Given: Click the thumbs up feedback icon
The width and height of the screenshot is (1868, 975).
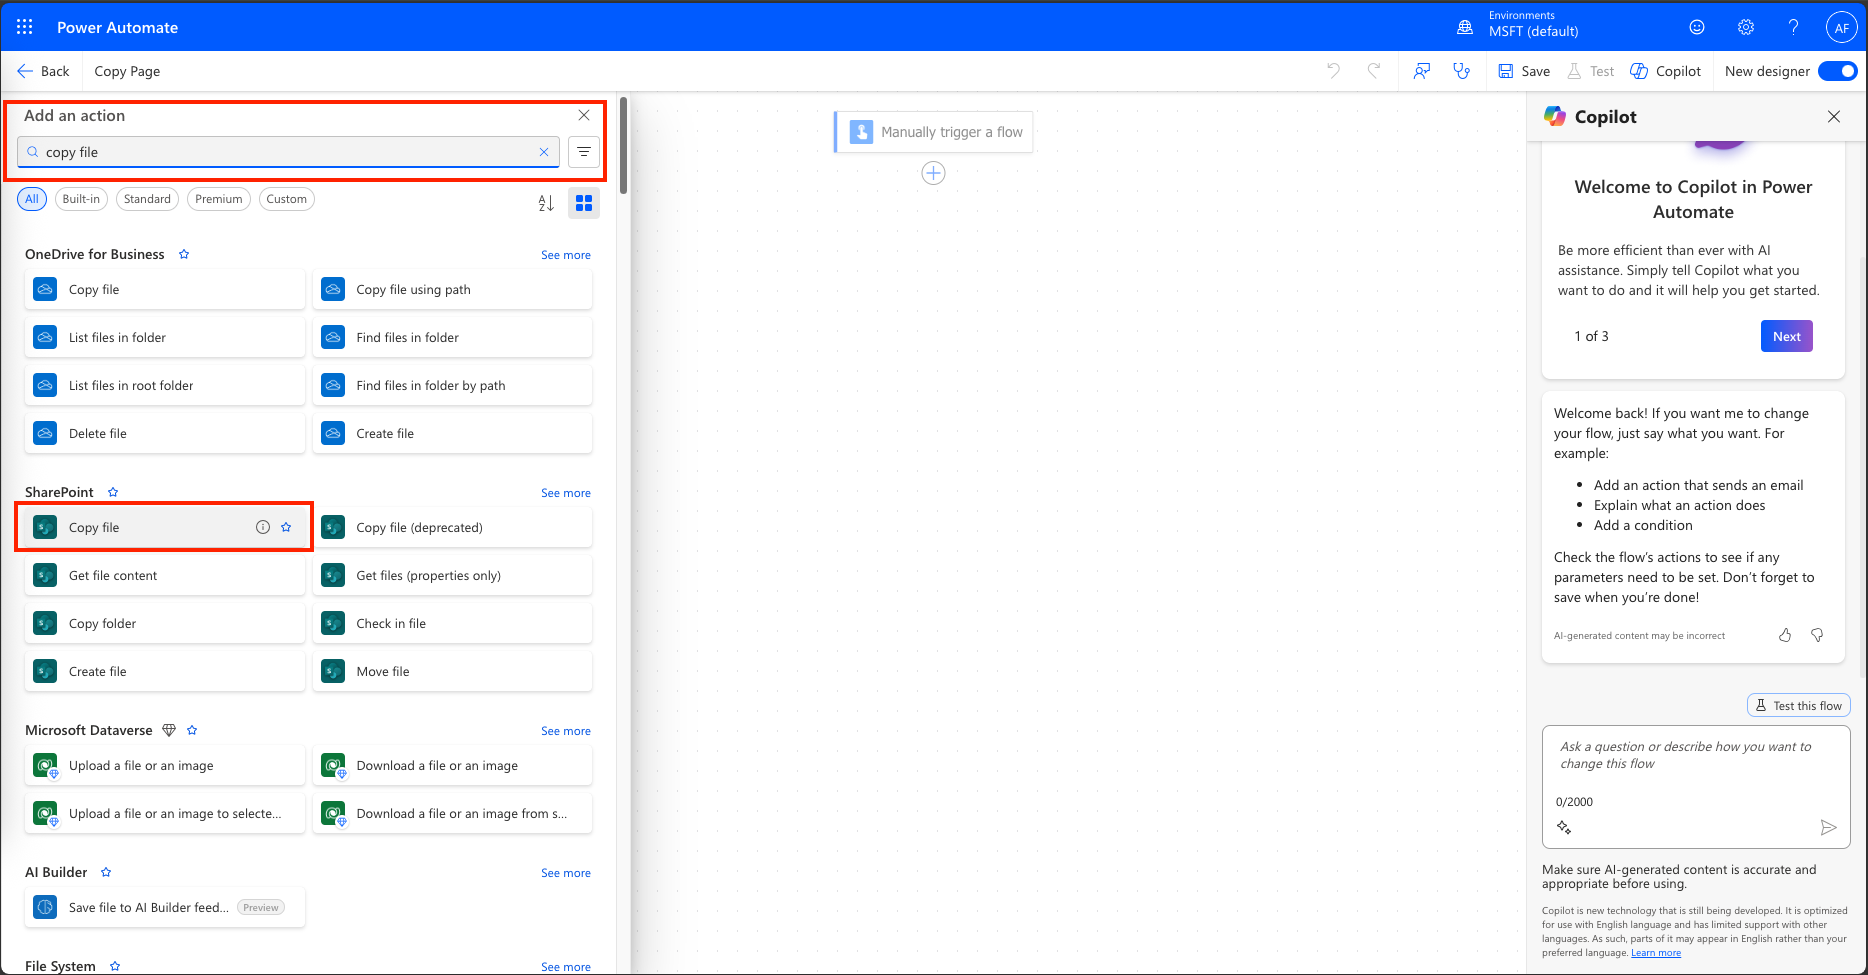Looking at the screenshot, I should pos(1785,635).
